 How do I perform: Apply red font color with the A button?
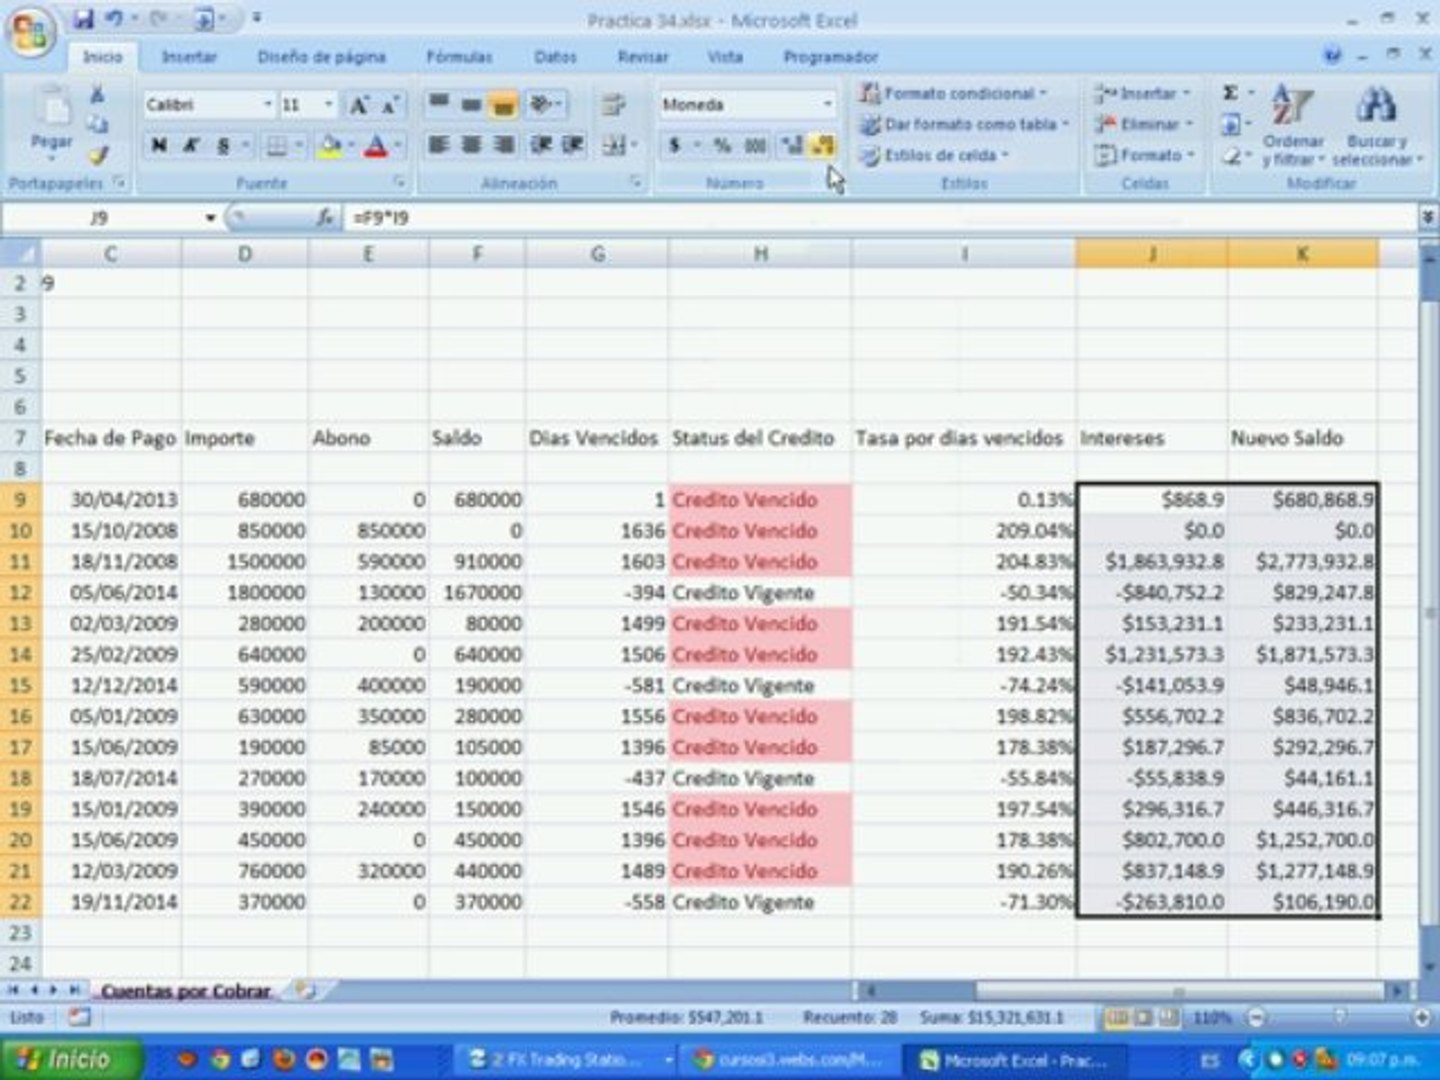point(376,146)
